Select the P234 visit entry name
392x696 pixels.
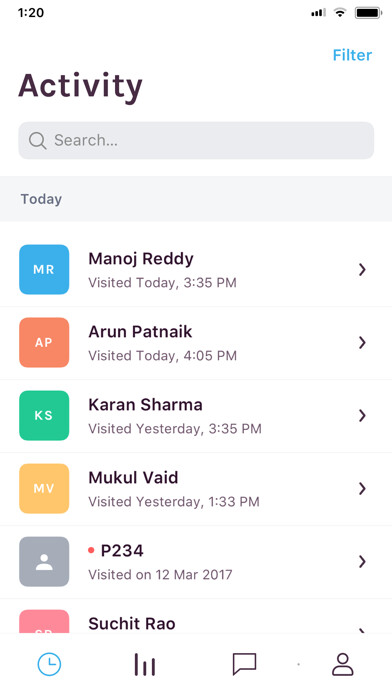(x=122, y=551)
